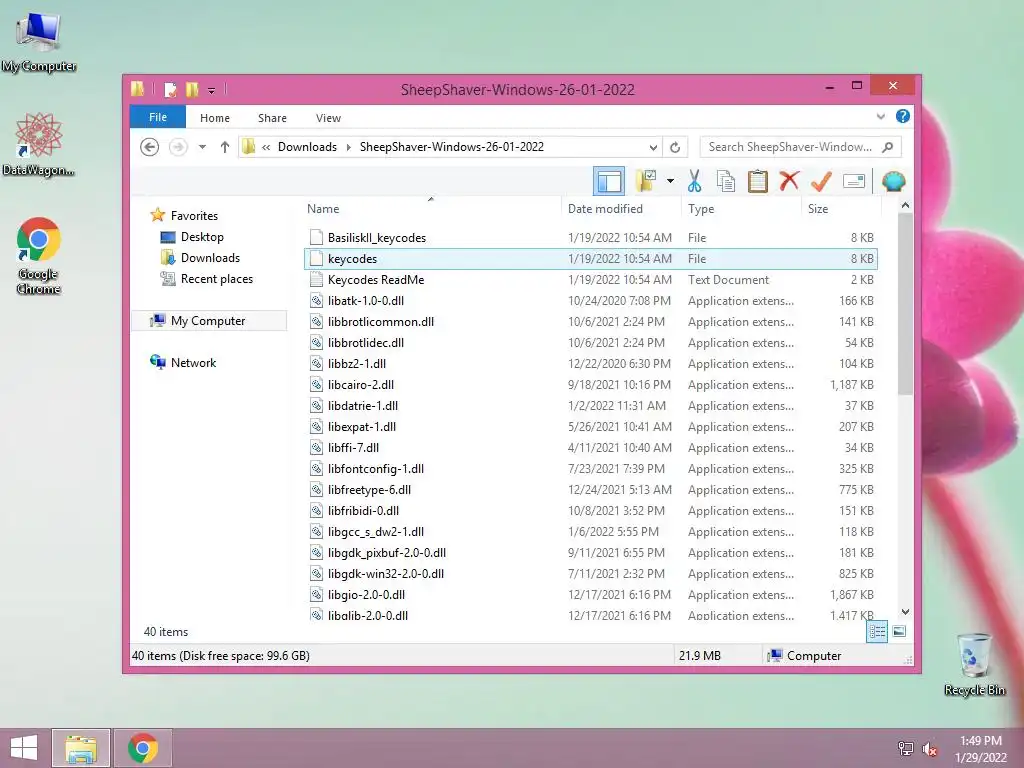Open Recent places in navigation pane
Screen dimensions: 1024x768
(x=216, y=279)
